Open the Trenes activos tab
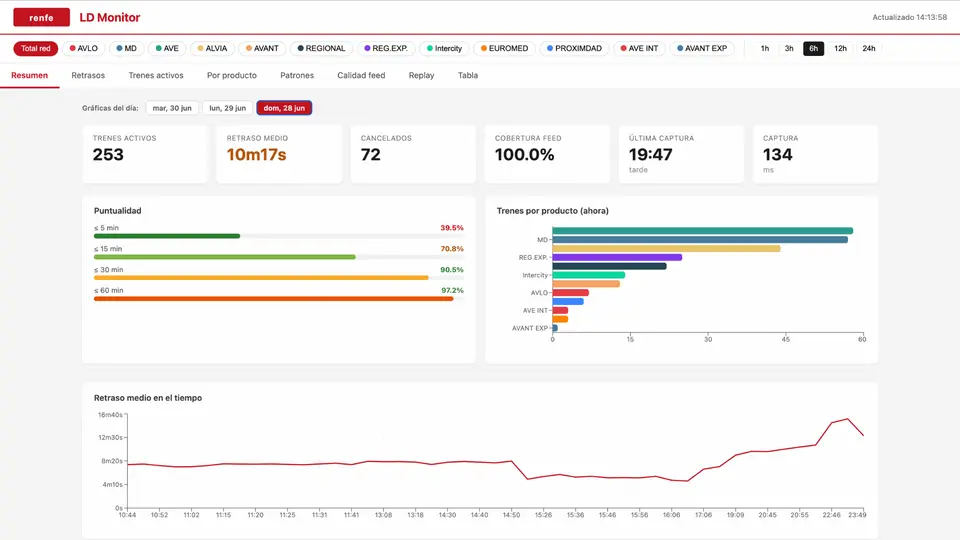This screenshot has height=540, width=960. pos(156,75)
